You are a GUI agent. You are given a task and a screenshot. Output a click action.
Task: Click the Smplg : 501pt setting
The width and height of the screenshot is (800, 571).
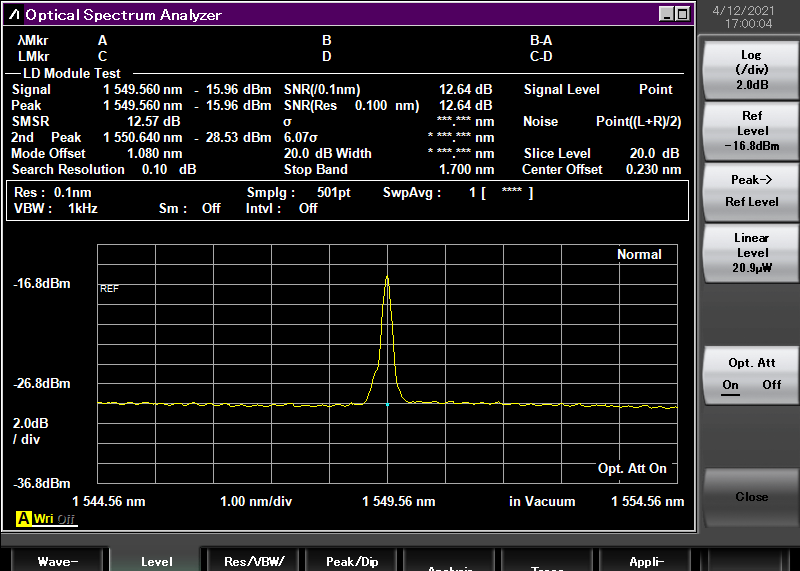(298, 193)
